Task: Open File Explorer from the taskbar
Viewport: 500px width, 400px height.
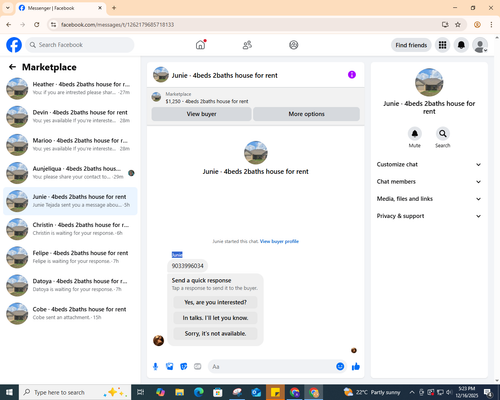Action: 179,392
